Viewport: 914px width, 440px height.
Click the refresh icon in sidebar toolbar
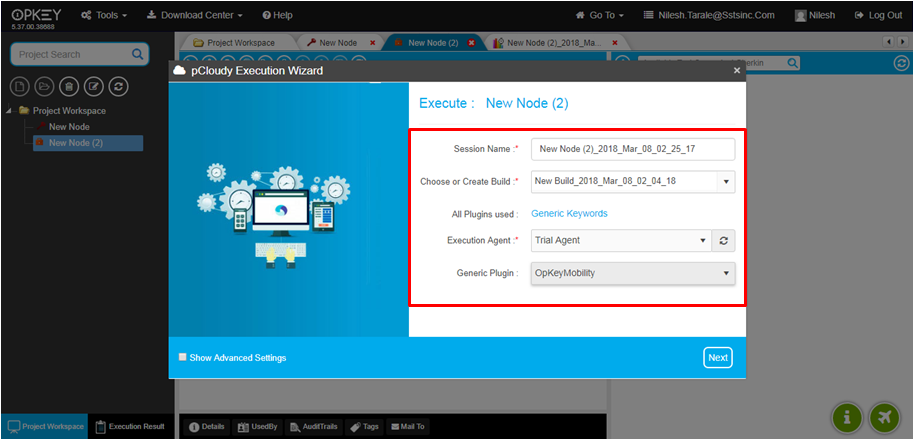coord(118,87)
